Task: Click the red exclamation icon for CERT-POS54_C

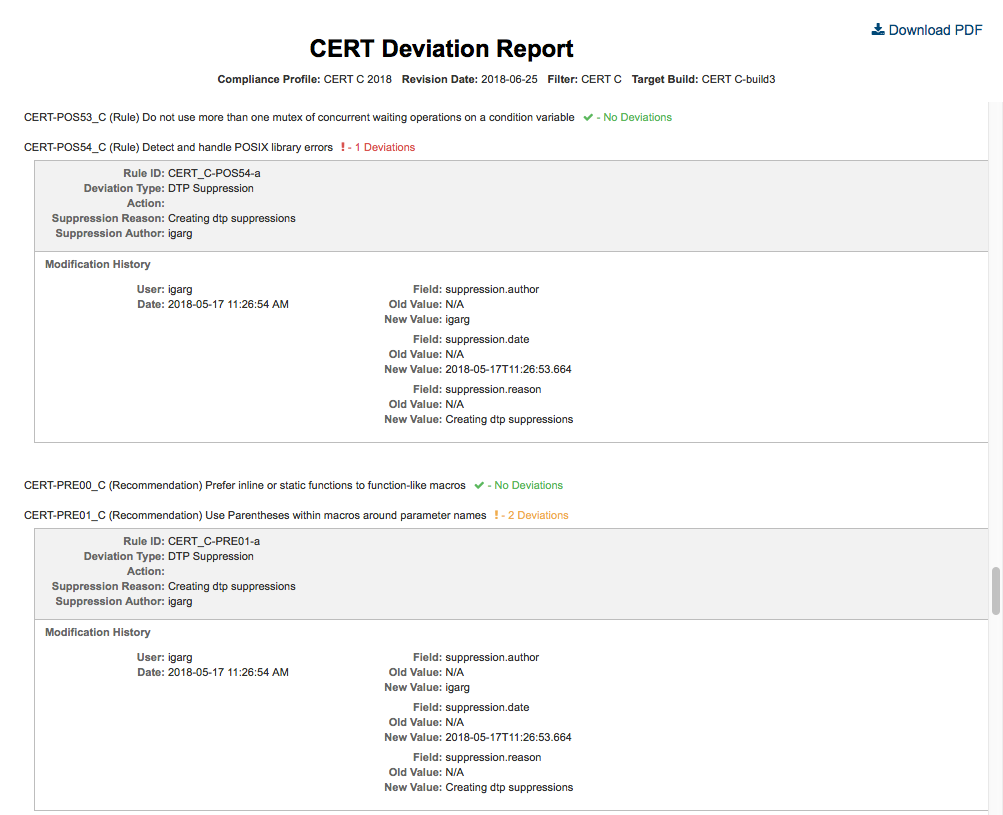Action: [x=343, y=147]
